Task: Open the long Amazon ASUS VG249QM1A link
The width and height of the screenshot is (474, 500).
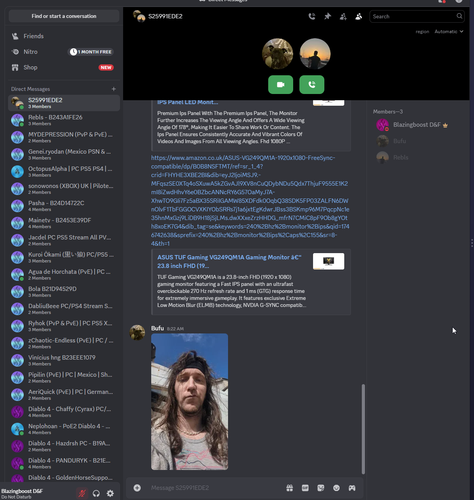Action: click(250, 200)
